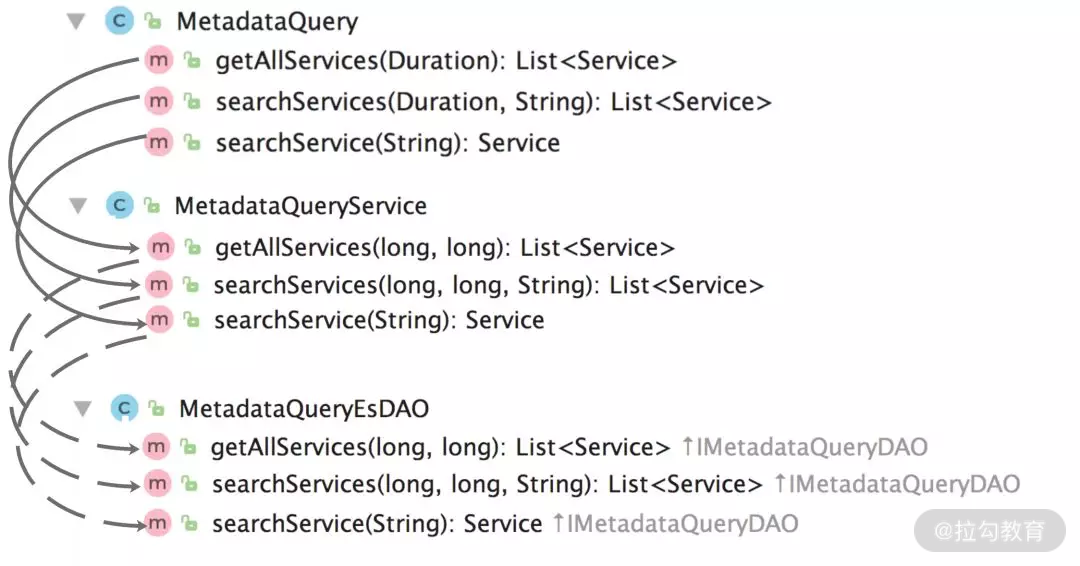The width and height of the screenshot is (1080, 566).
Task: Select getAllServices(Duration): List<Service> method
Action: (x=446, y=61)
